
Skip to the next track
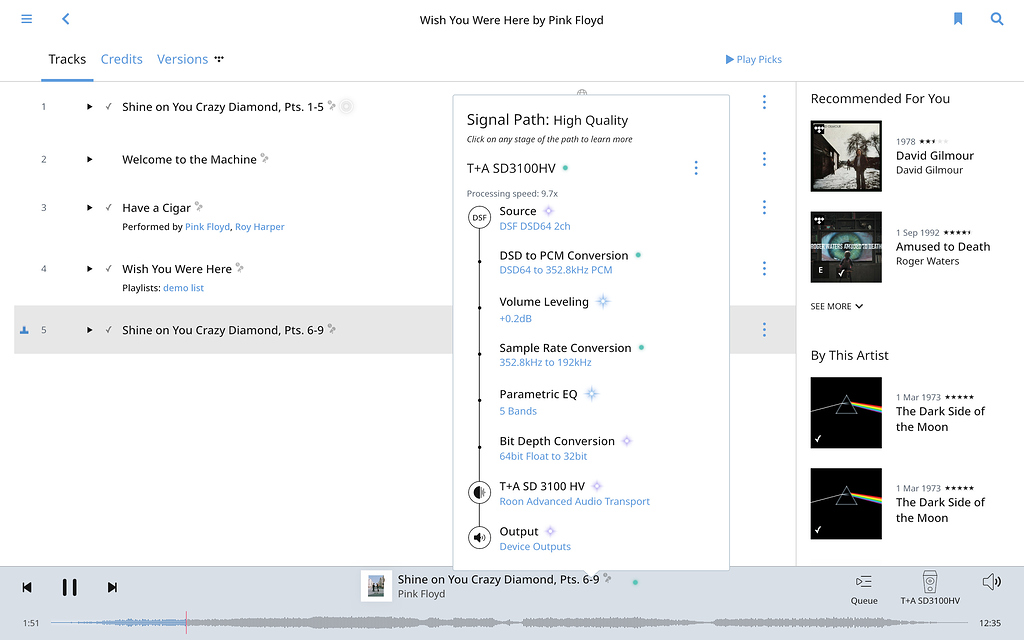pyautogui.click(x=112, y=587)
